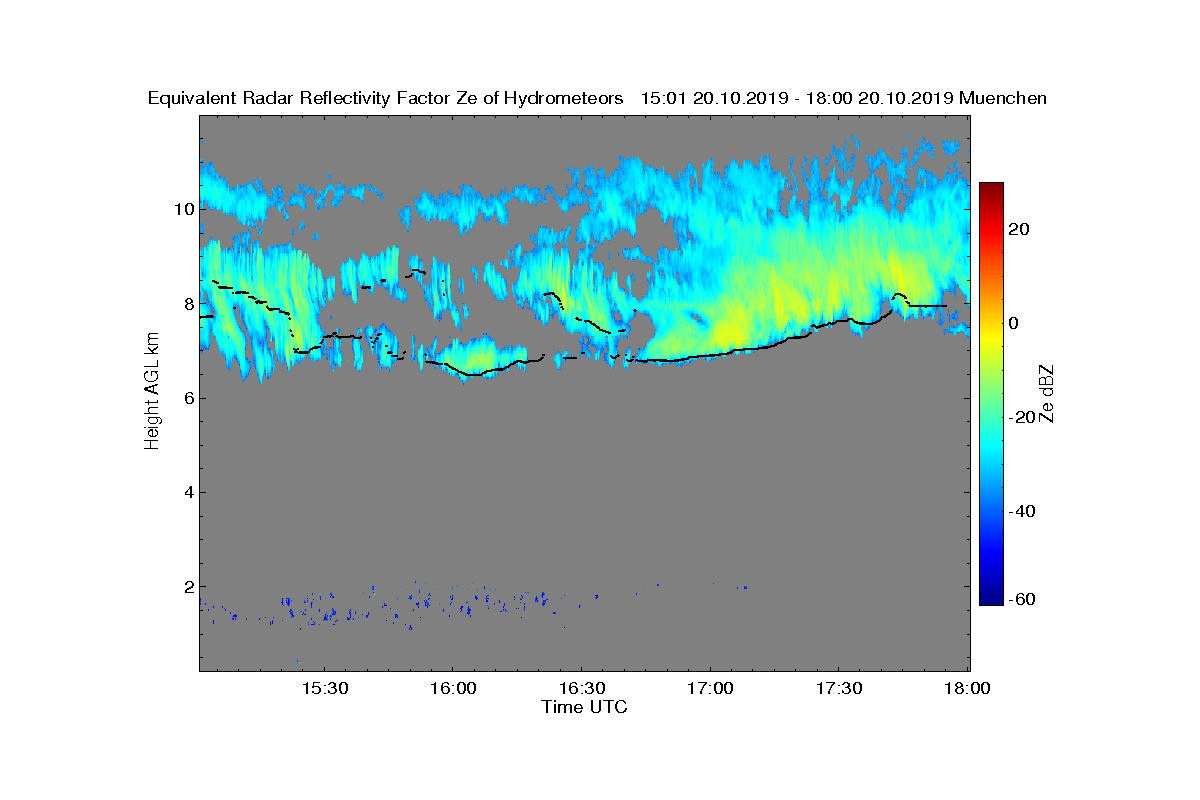Click the '-60' colorbar tick label
The height and width of the screenshot is (800, 1200).
point(1023,599)
